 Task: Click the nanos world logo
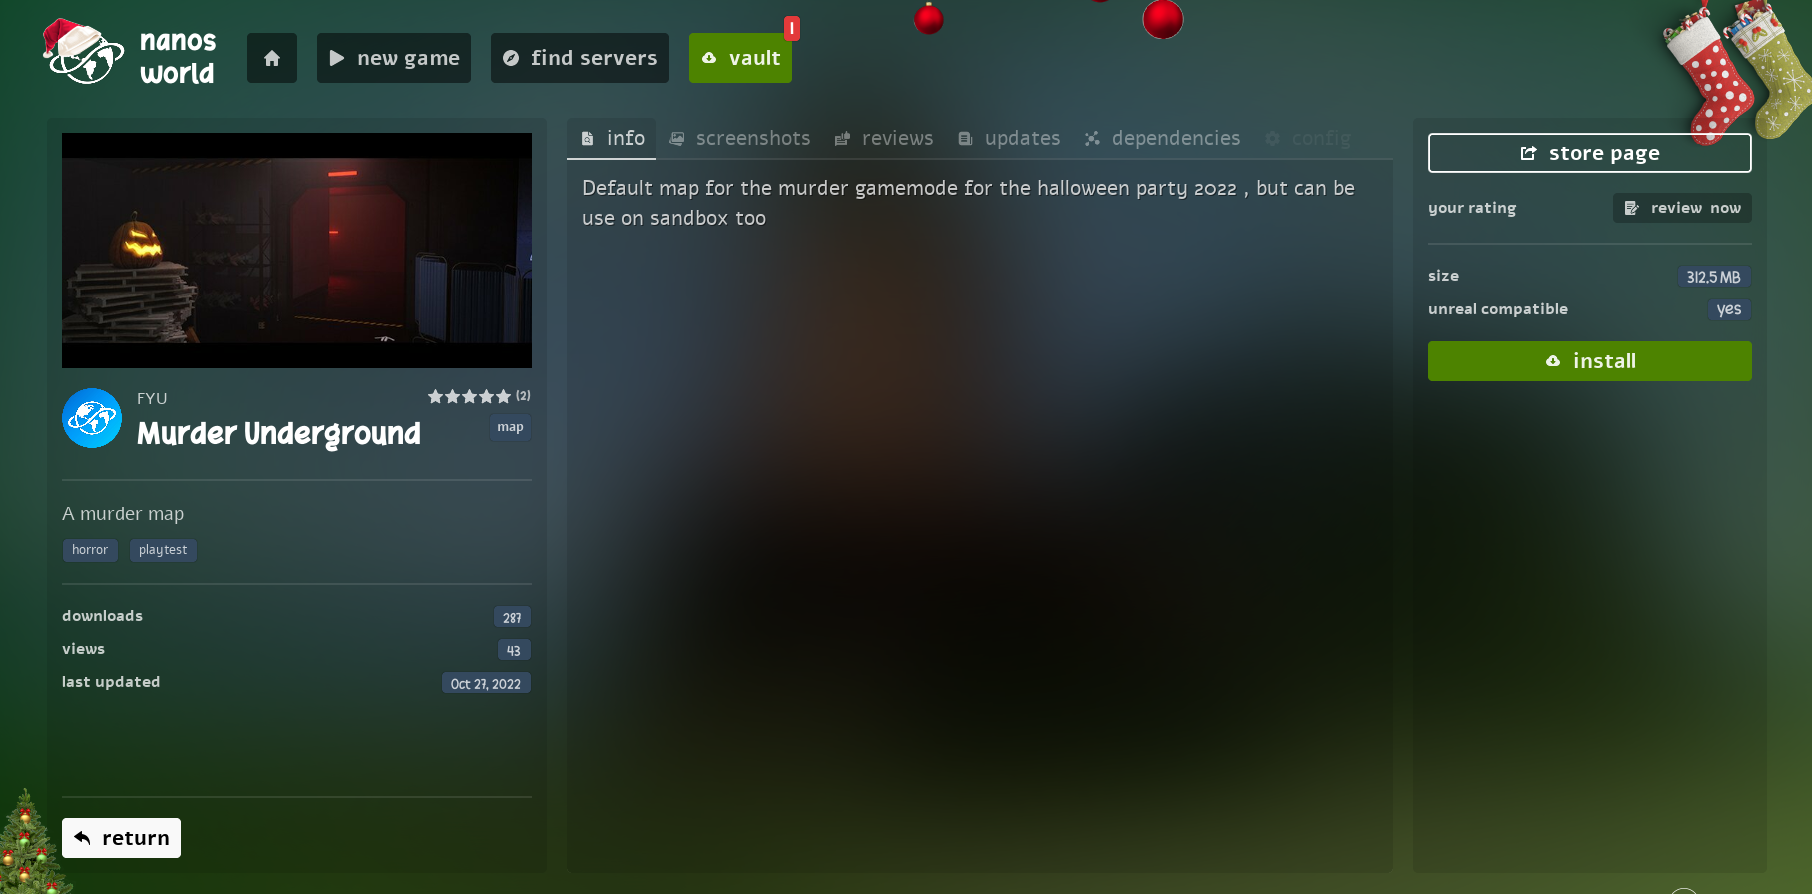point(129,54)
